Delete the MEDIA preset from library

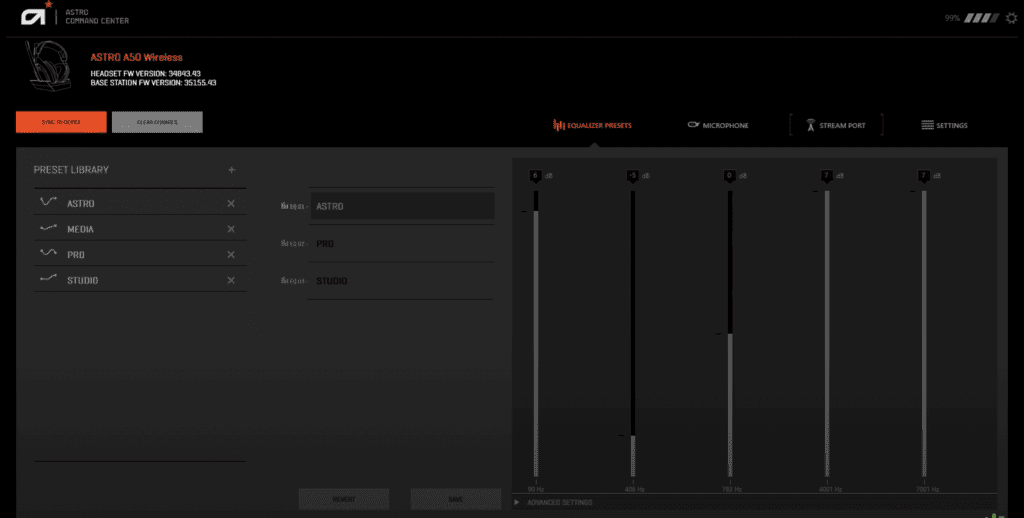click(231, 229)
